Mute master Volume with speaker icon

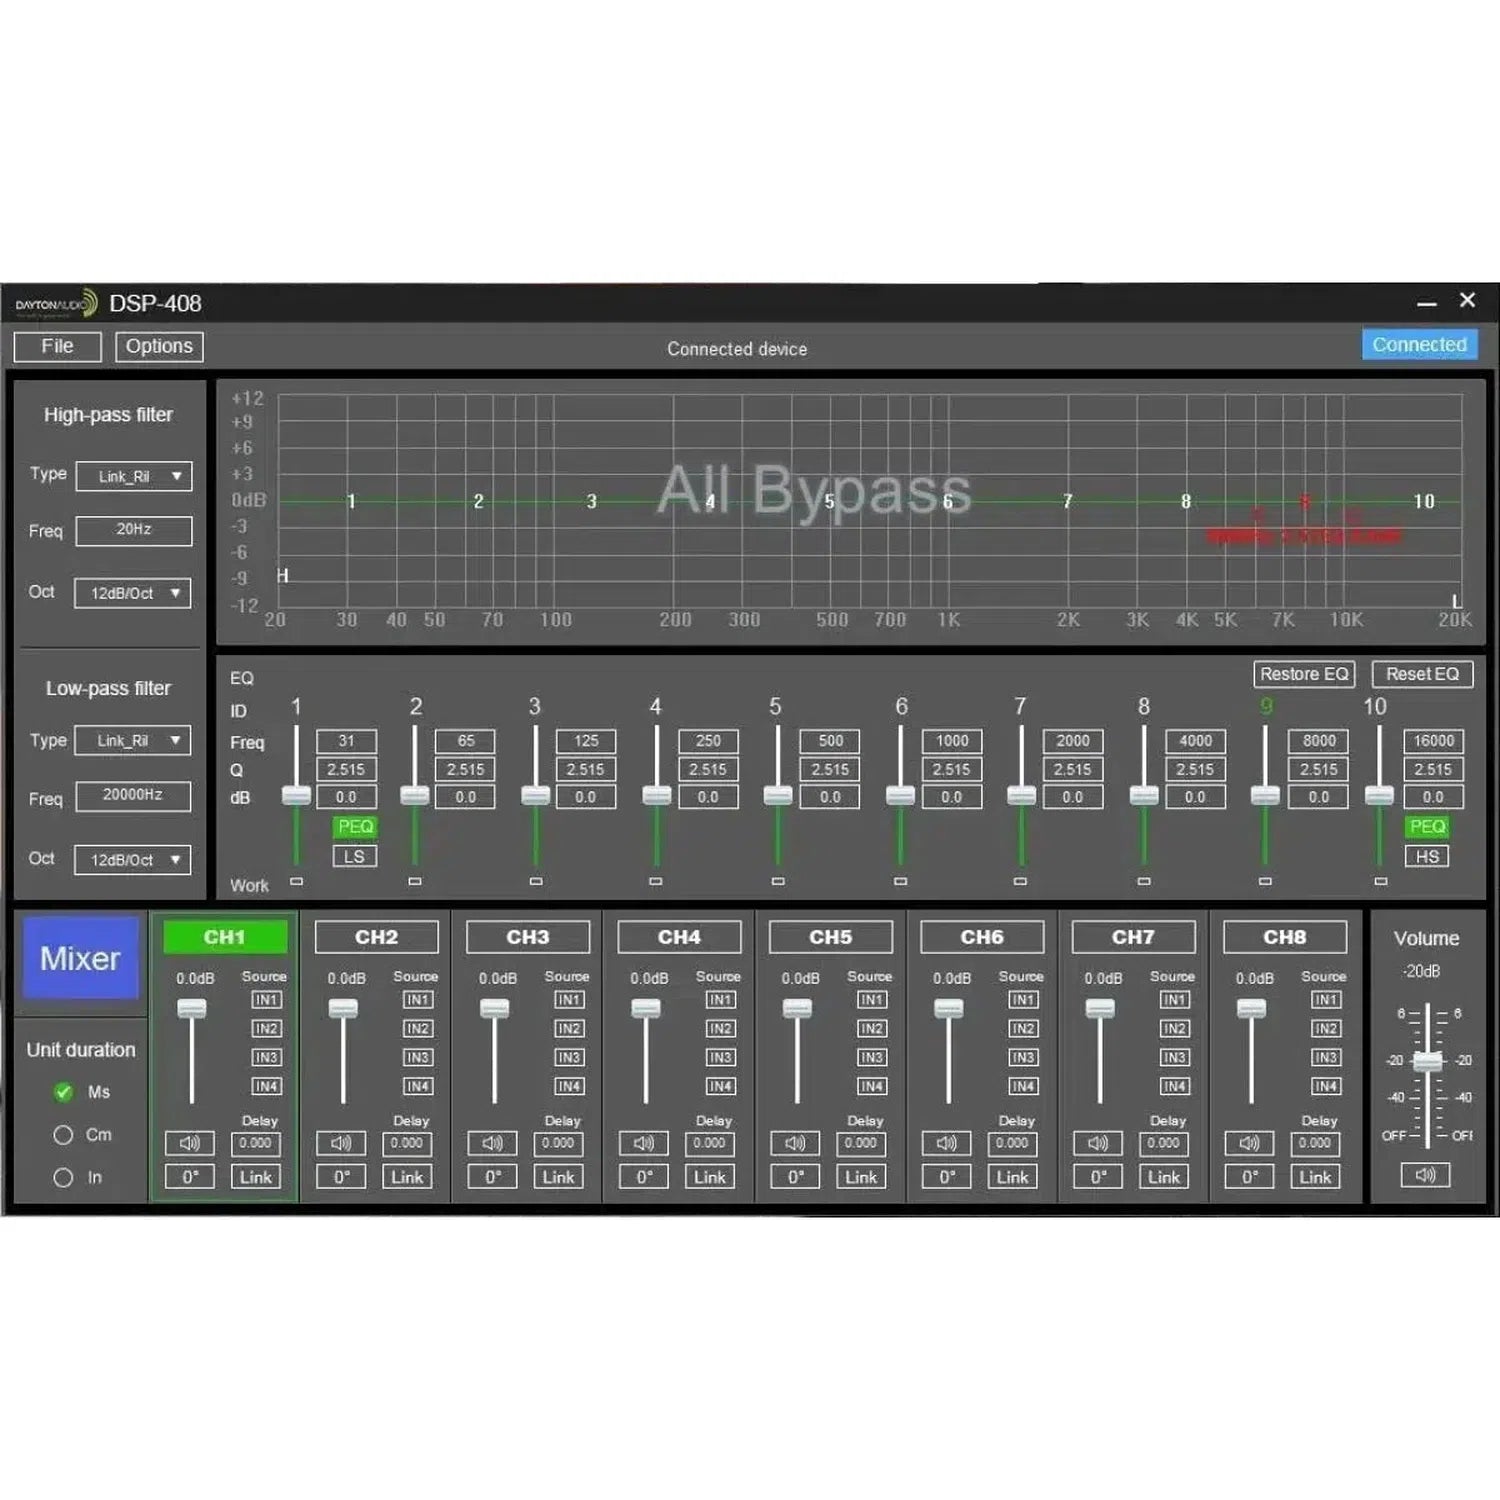[1426, 1175]
